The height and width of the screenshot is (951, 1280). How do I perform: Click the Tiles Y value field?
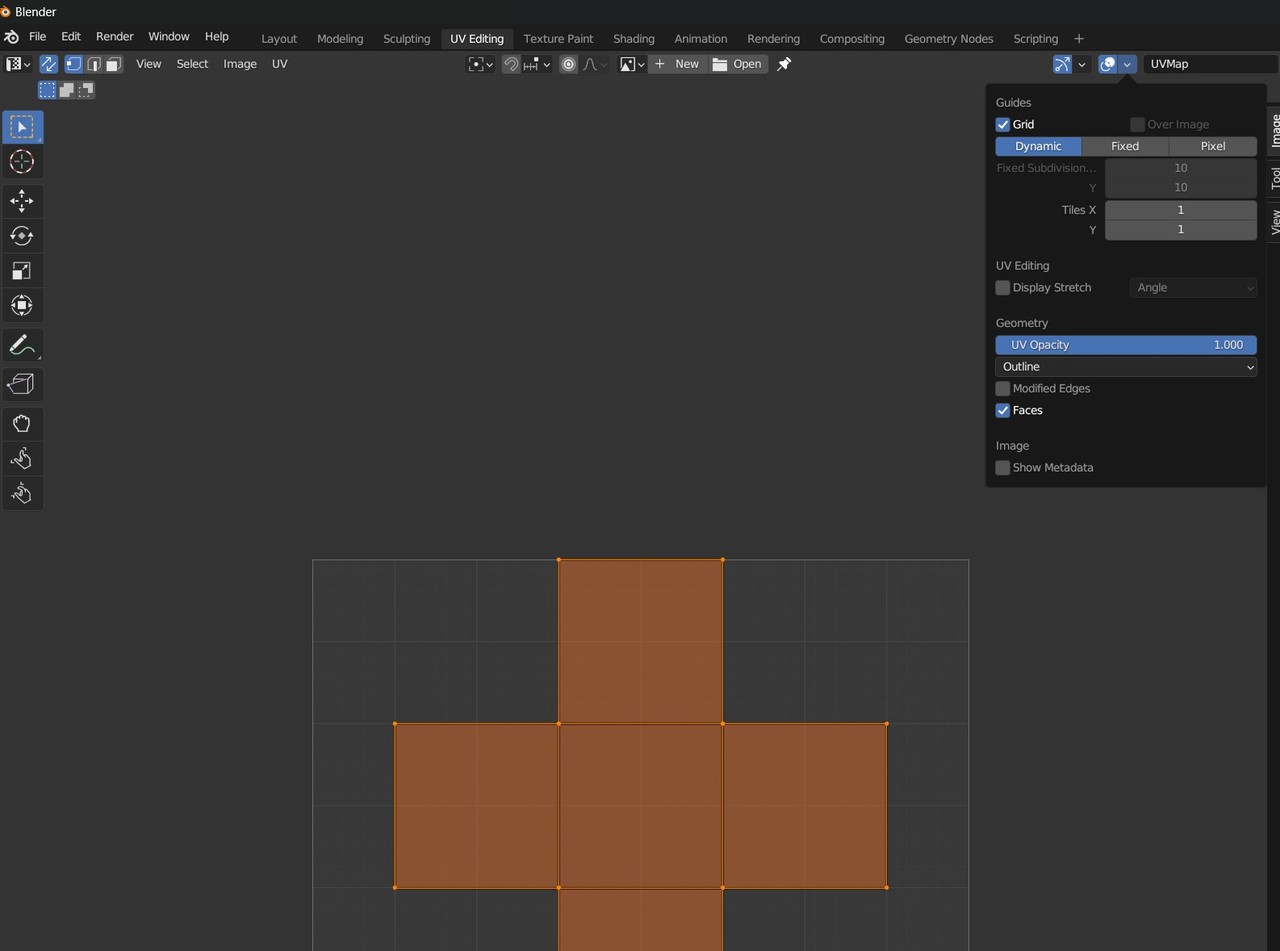click(1181, 230)
